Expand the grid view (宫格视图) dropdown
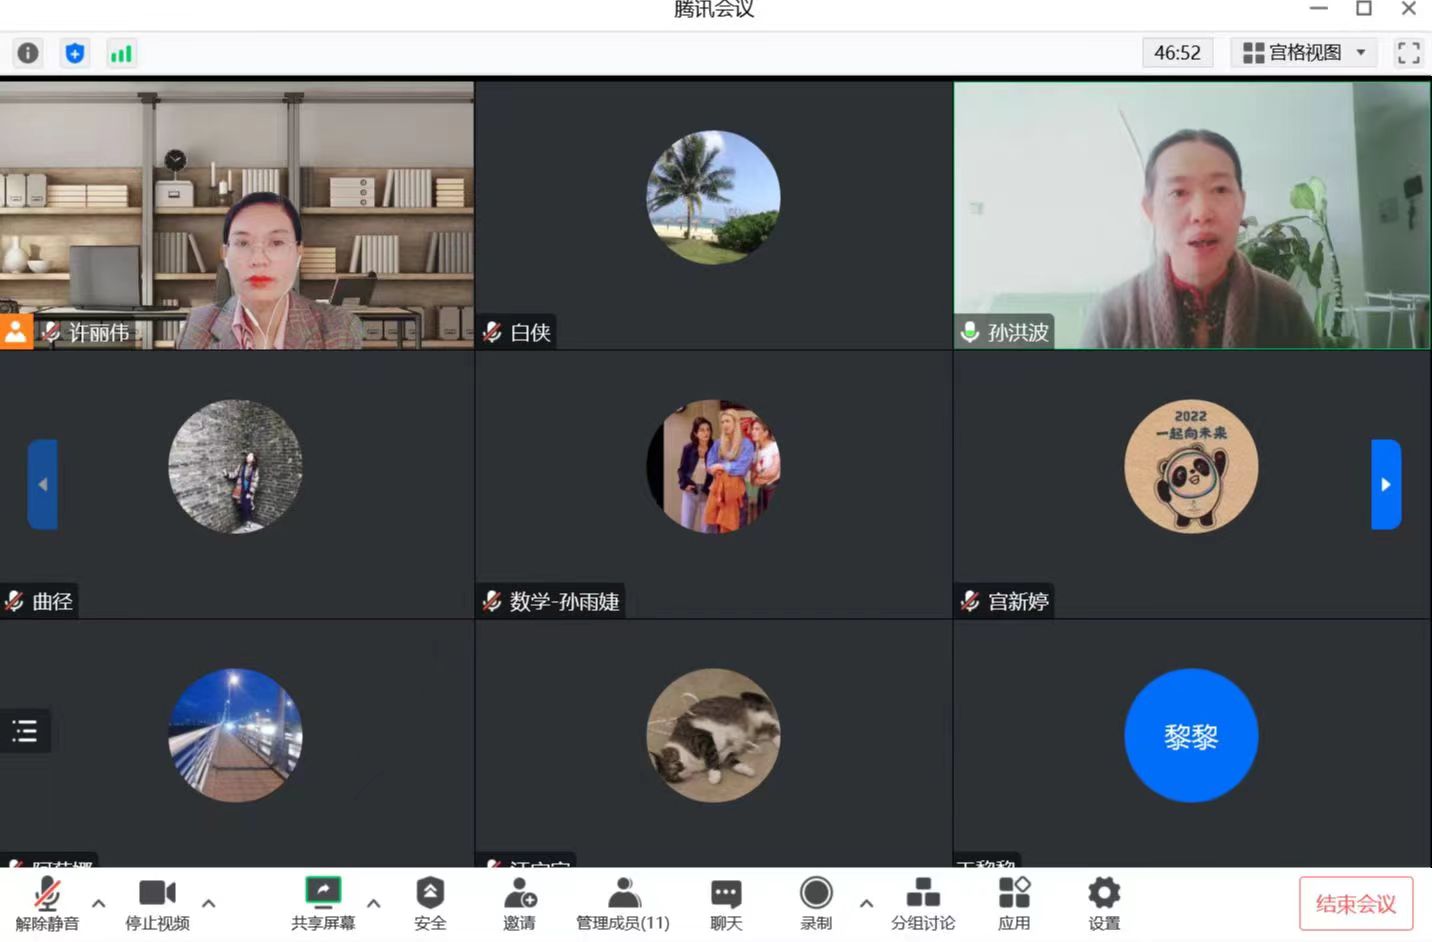The height and width of the screenshot is (942, 1432). [x=1304, y=53]
